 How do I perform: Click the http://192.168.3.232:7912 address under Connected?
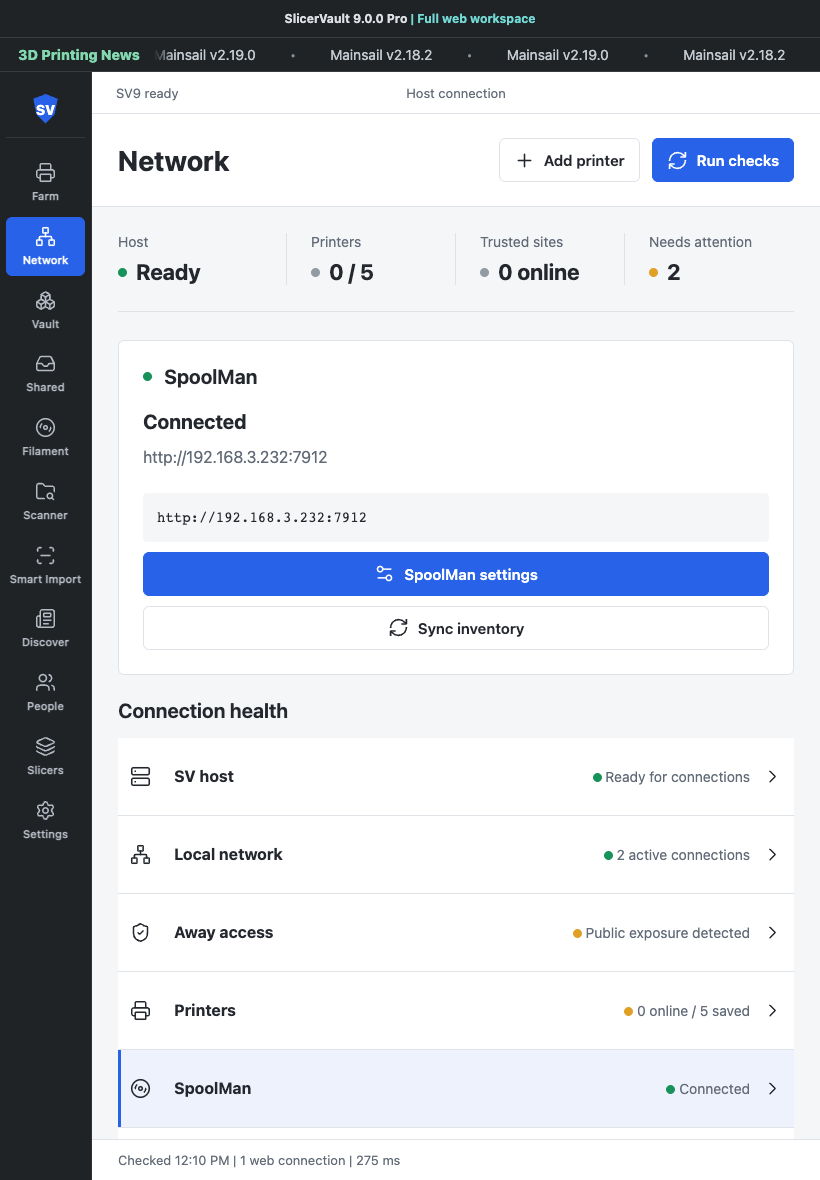[x=235, y=458]
